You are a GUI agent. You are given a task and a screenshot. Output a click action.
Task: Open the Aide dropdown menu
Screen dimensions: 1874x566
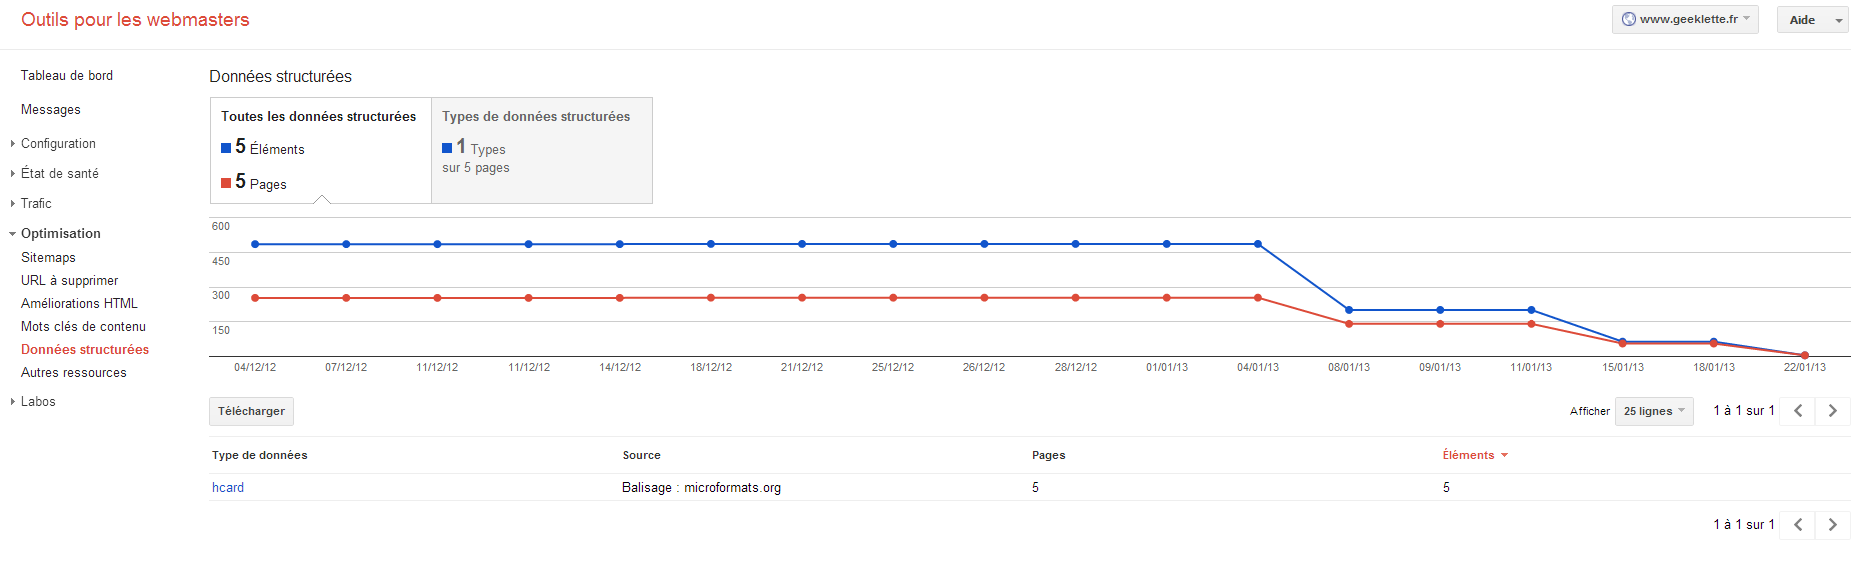coord(1811,20)
